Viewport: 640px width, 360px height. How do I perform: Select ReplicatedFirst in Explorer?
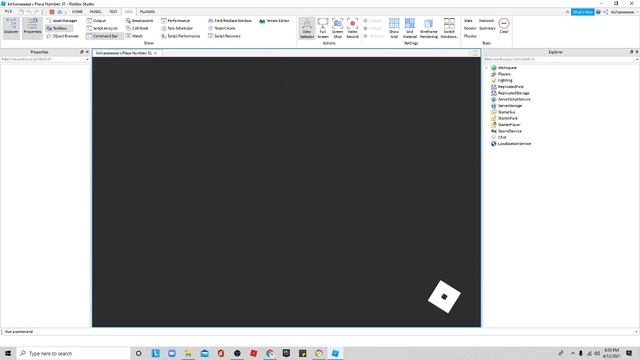pos(511,87)
